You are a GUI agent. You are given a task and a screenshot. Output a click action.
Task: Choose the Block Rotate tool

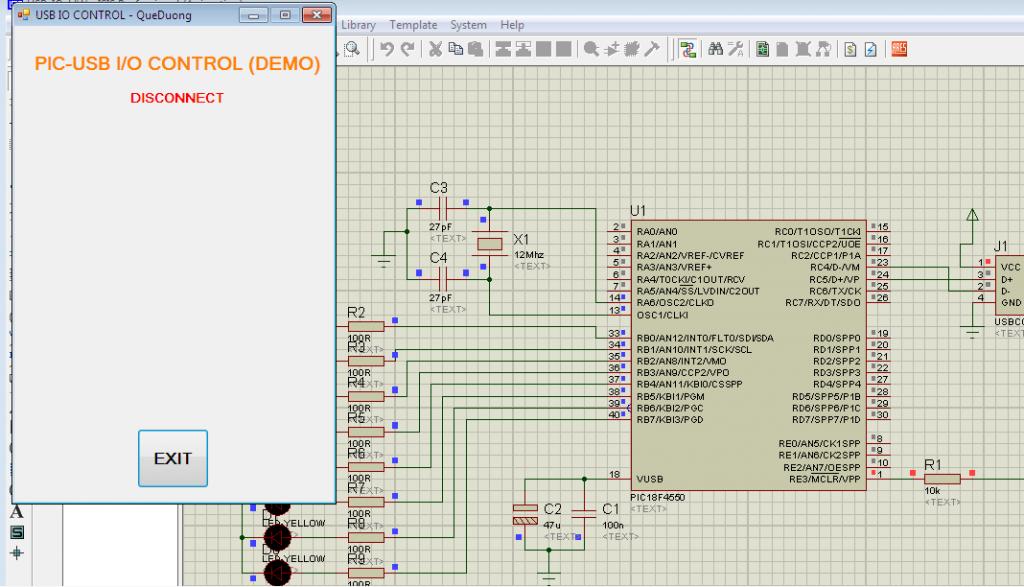[x=543, y=49]
